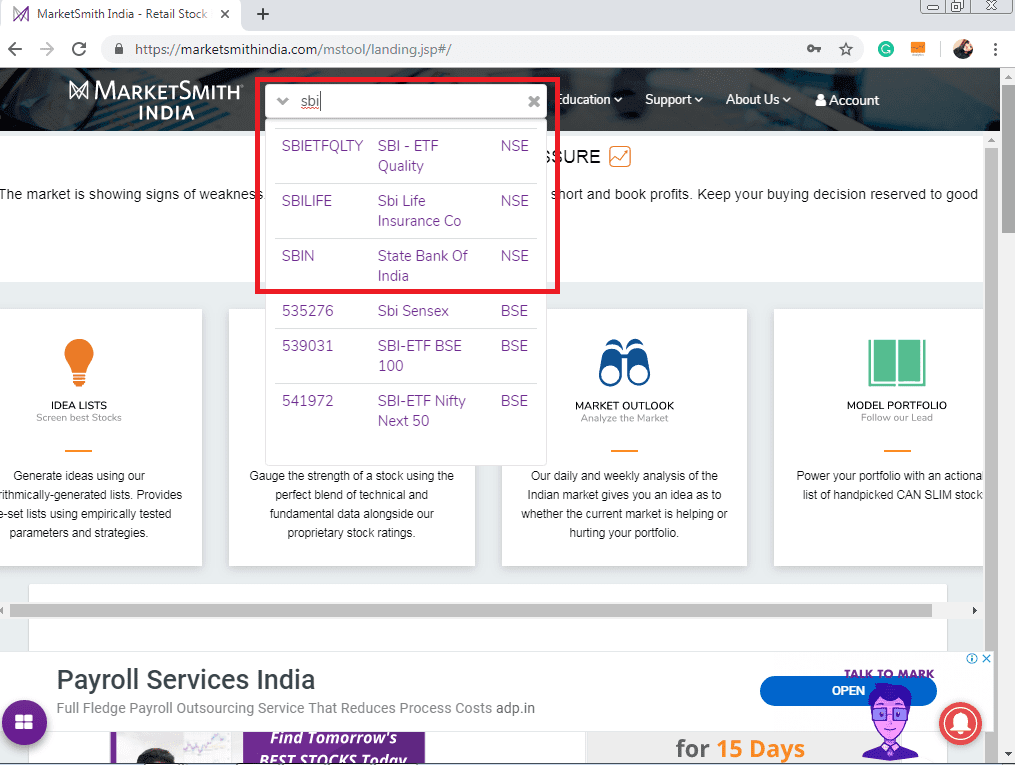
Task: Click 'Follow our Lead' subtitle text
Action: [897, 418]
